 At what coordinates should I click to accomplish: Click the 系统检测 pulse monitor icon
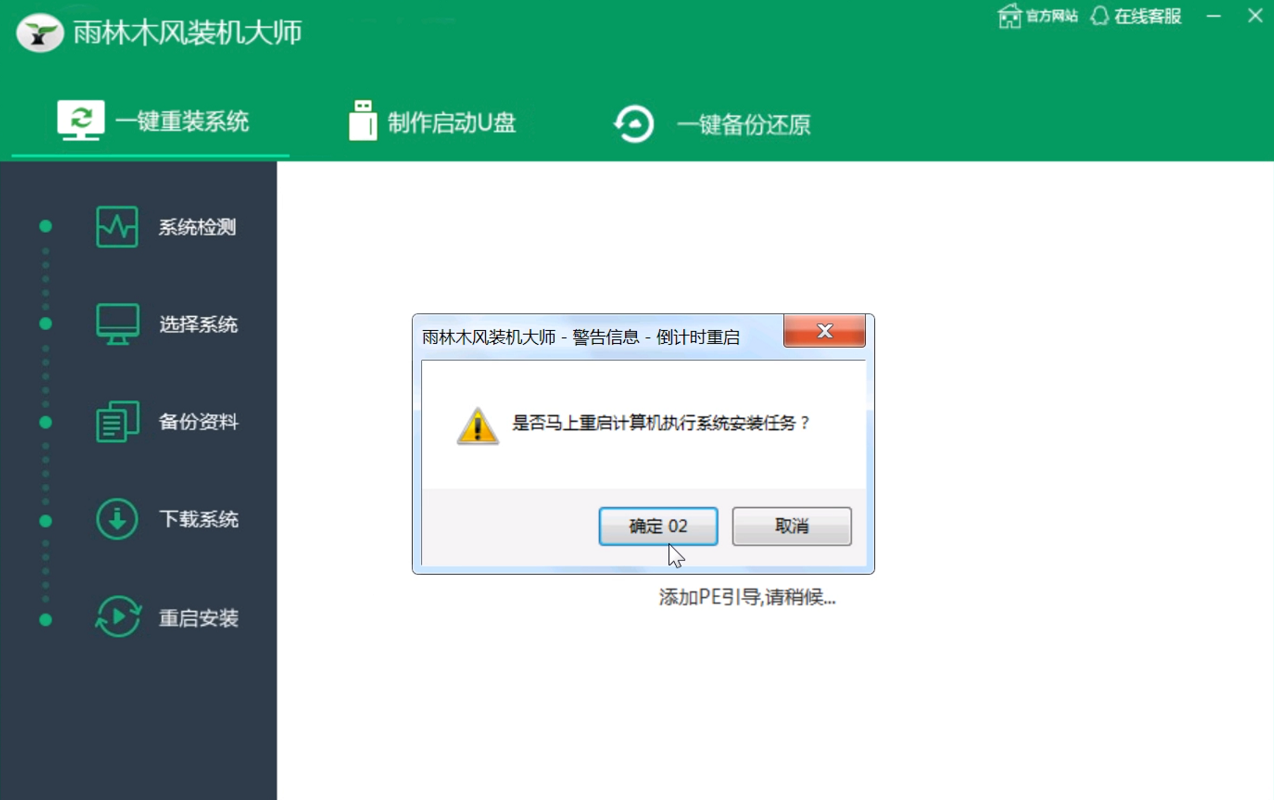[x=117, y=227]
